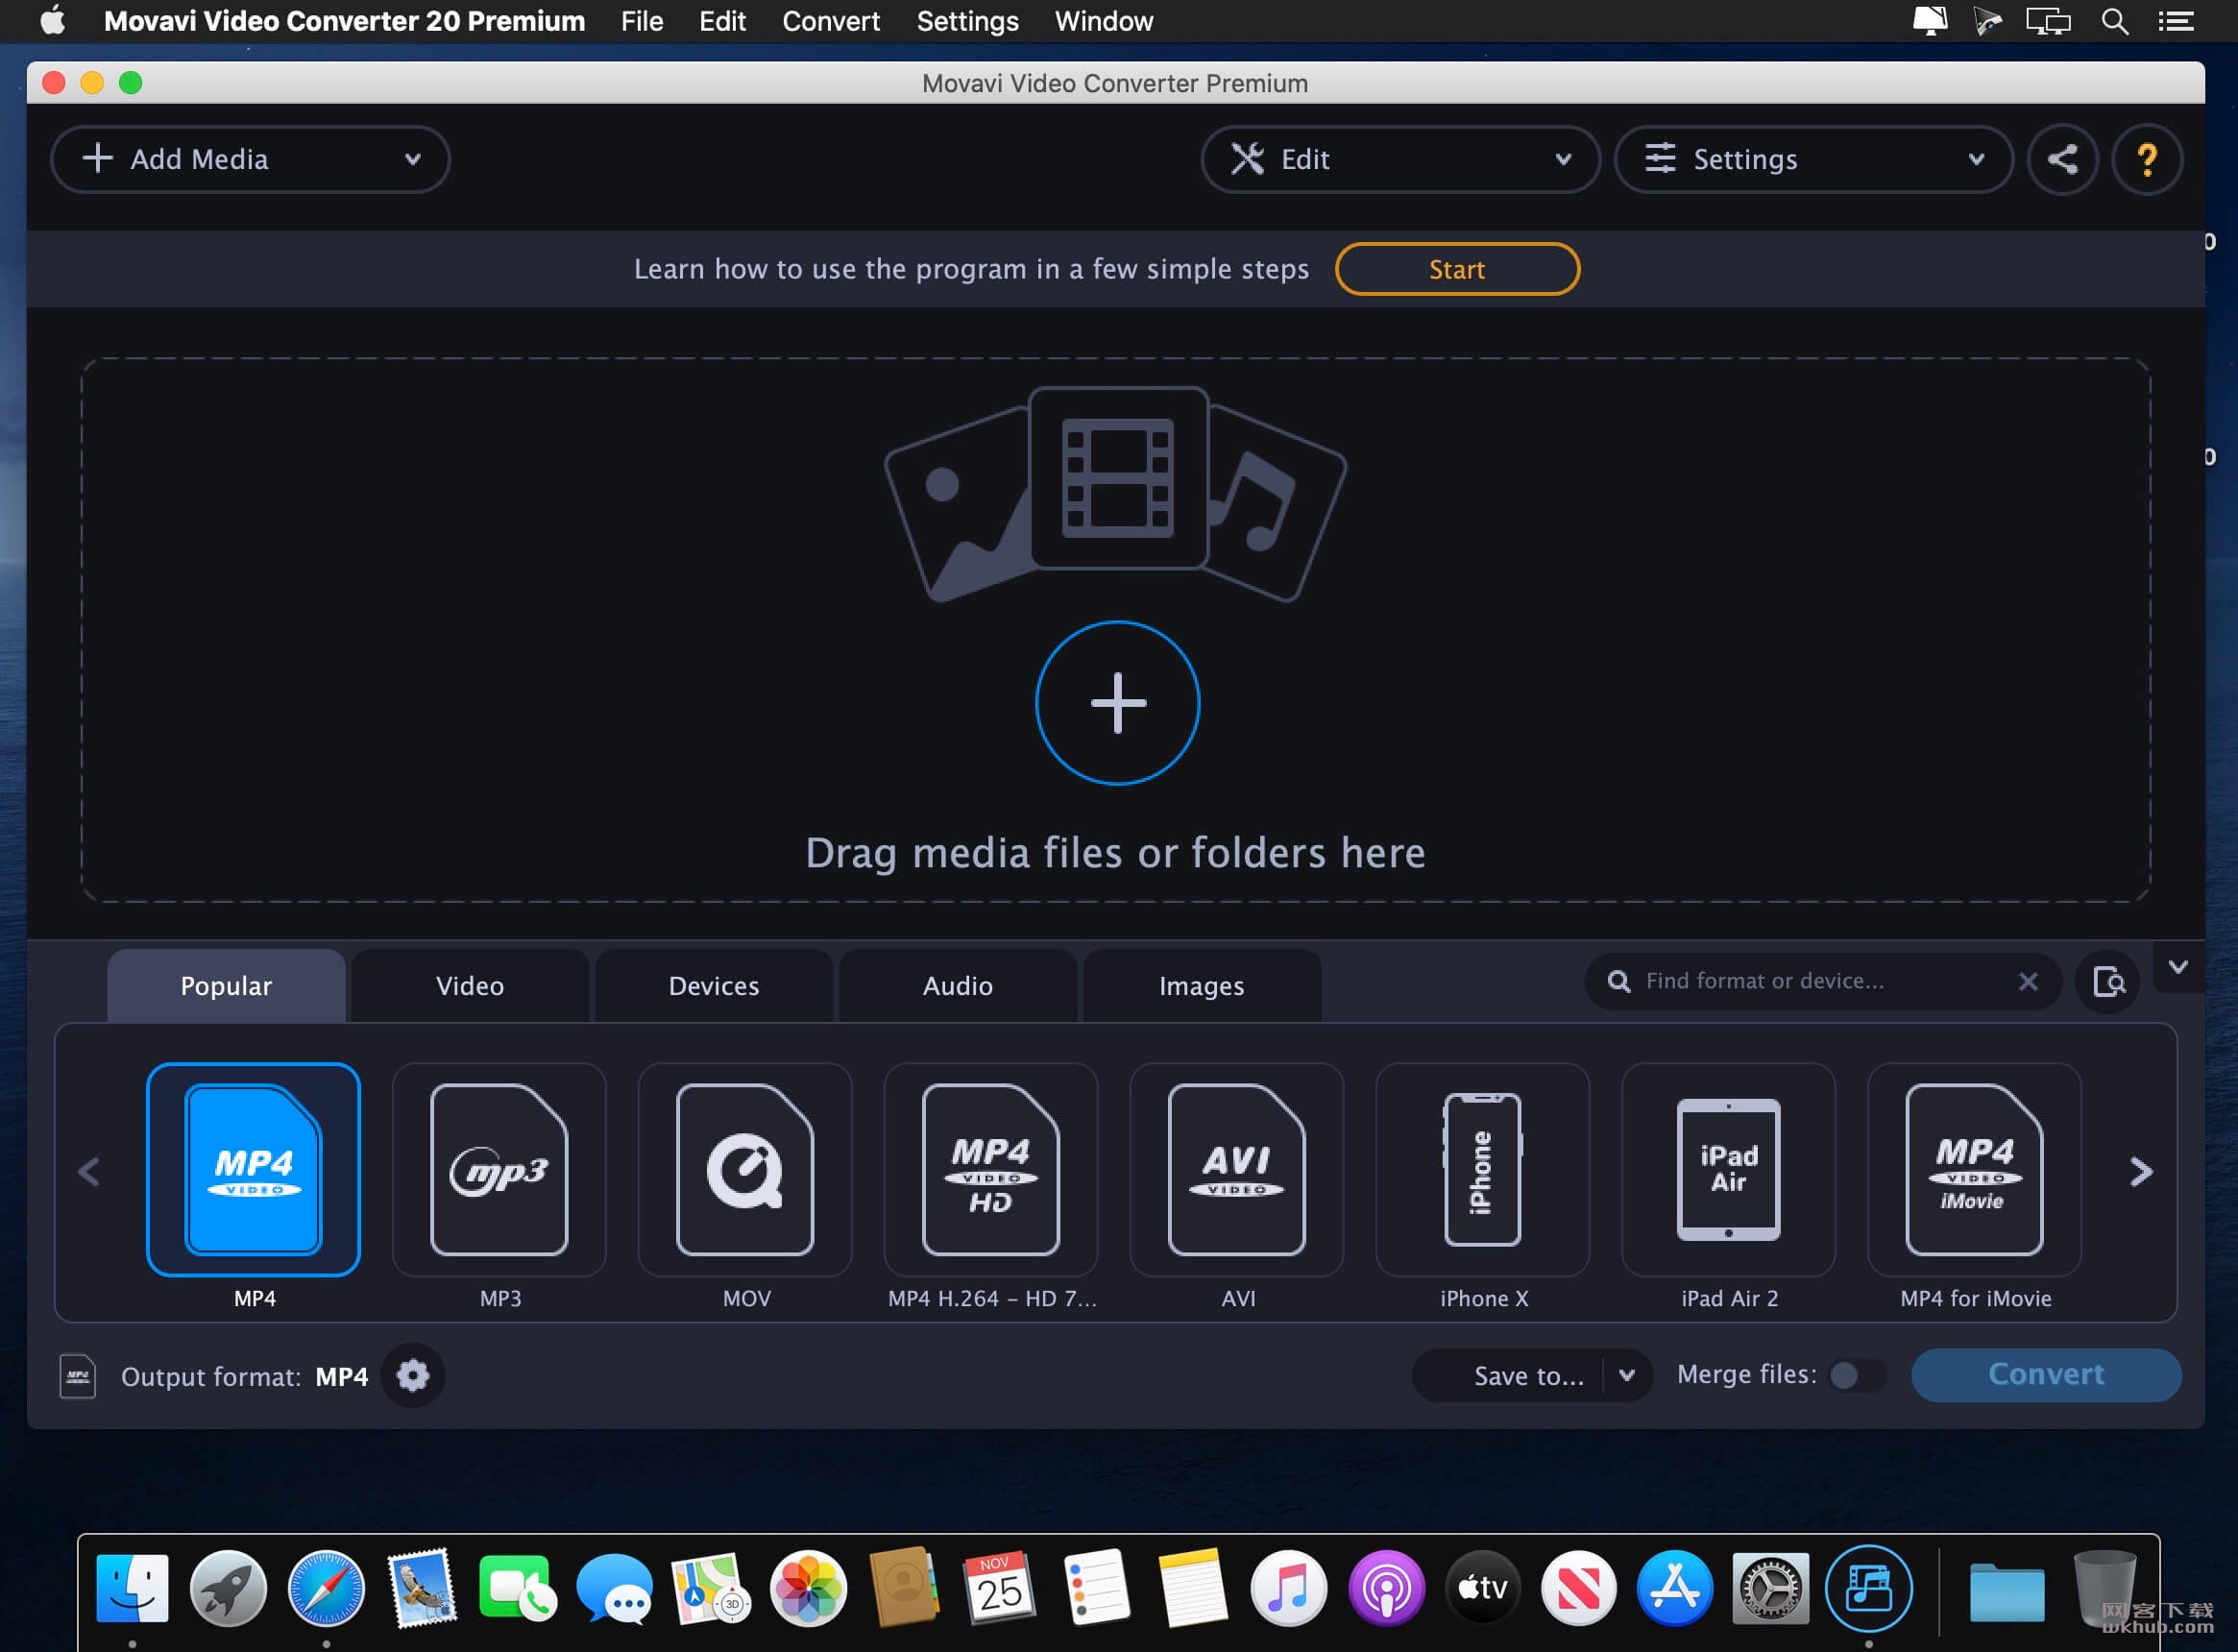Click the Start tutorial button
The height and width of the screenshot is (1652, 2238).
(1457, 269)
